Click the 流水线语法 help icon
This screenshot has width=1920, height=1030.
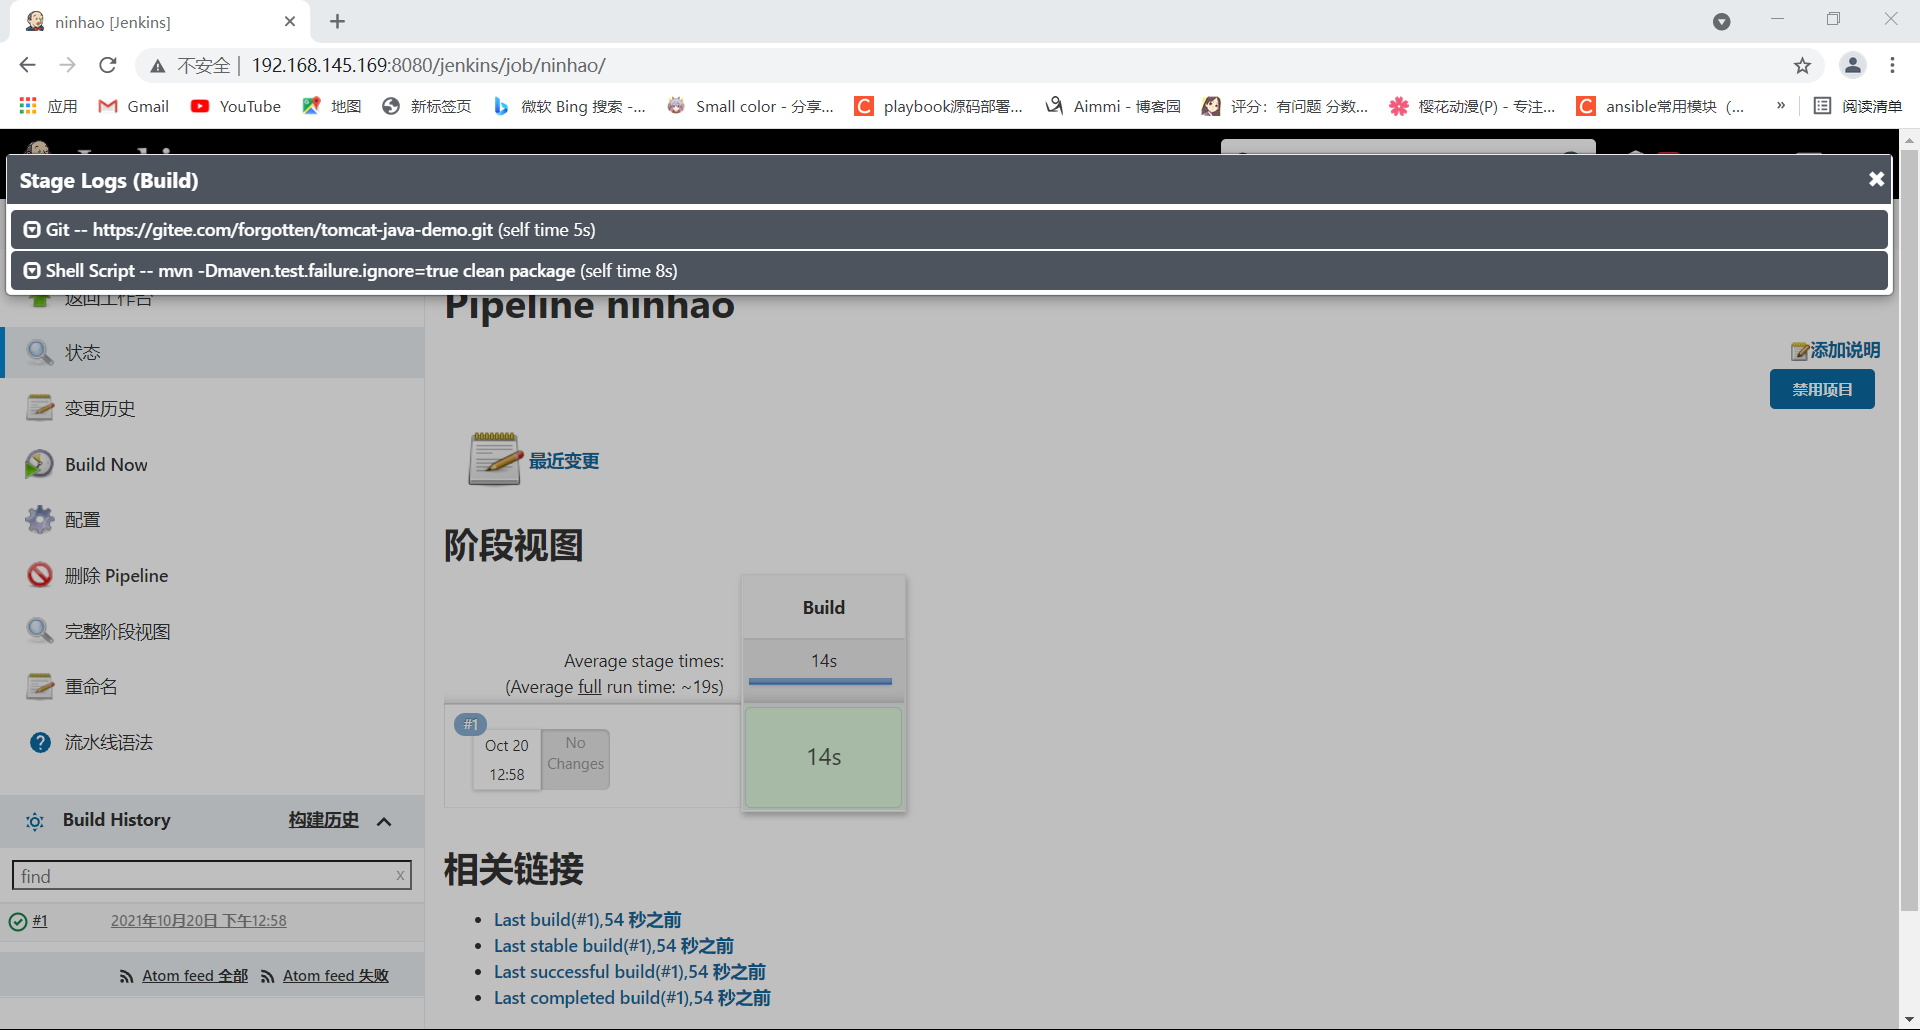(x=39, y=742)
